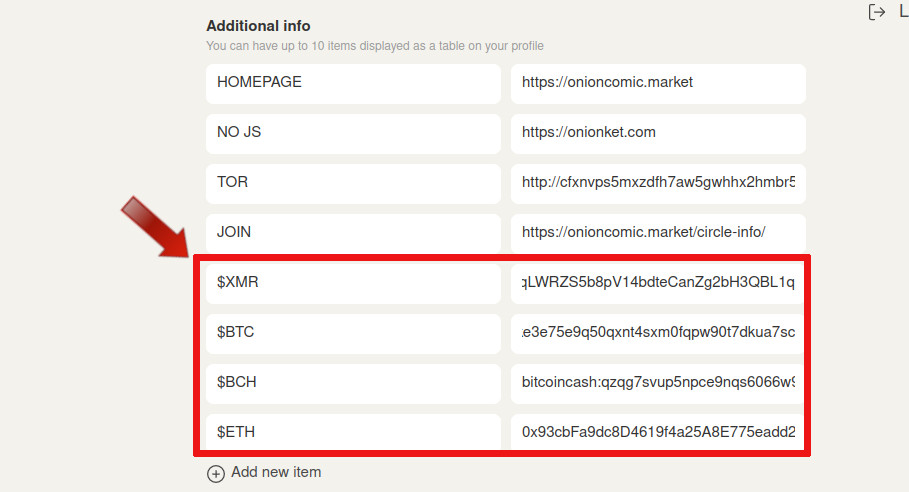Select the TOR label field
This screenshot has width=909, height=492.
(x=353, y=184)
